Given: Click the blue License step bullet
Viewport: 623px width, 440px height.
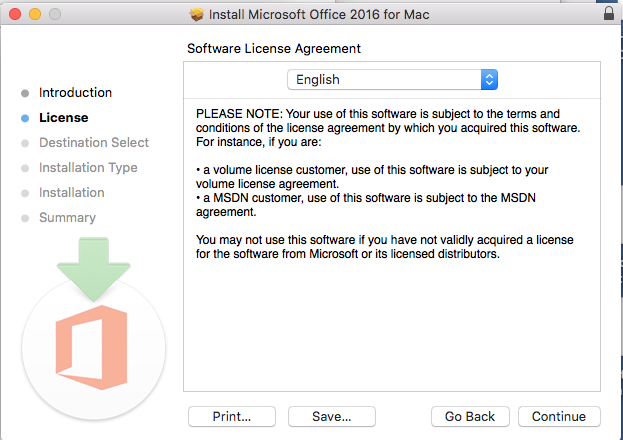Looking at the screenshot, I should click(25, 118).
